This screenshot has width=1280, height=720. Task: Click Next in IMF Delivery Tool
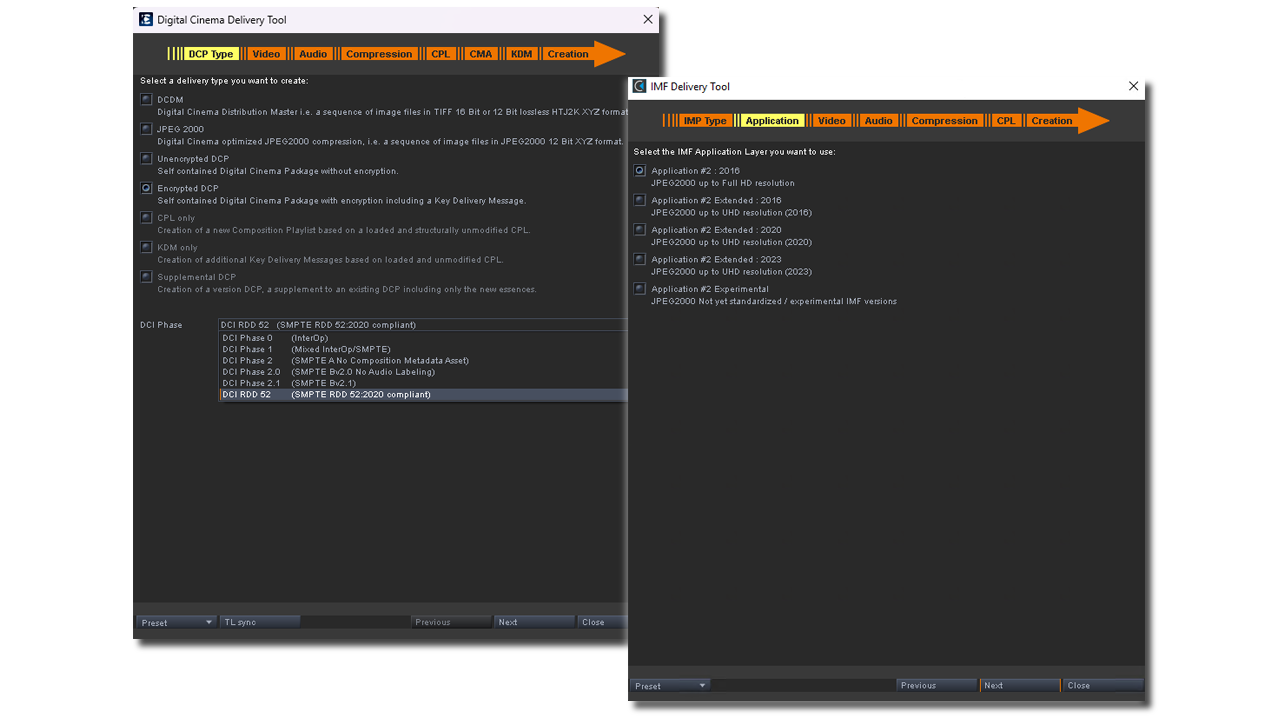[x=1020, y=685]
